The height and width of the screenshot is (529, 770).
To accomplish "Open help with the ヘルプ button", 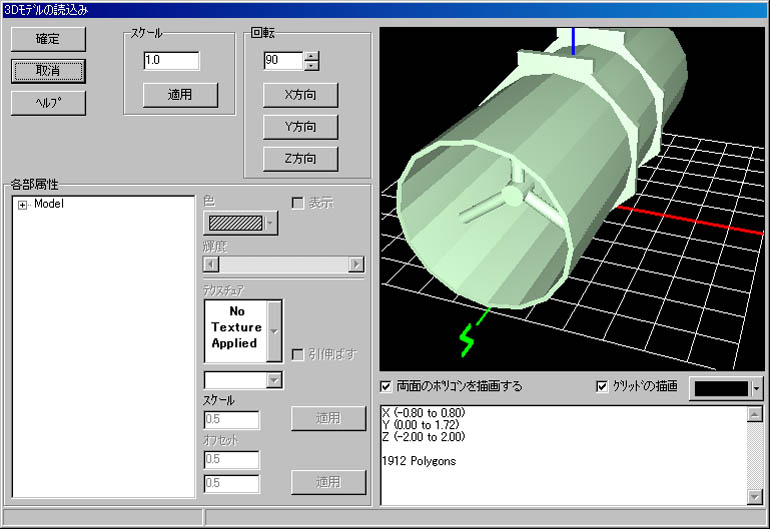I will point(48,103).
